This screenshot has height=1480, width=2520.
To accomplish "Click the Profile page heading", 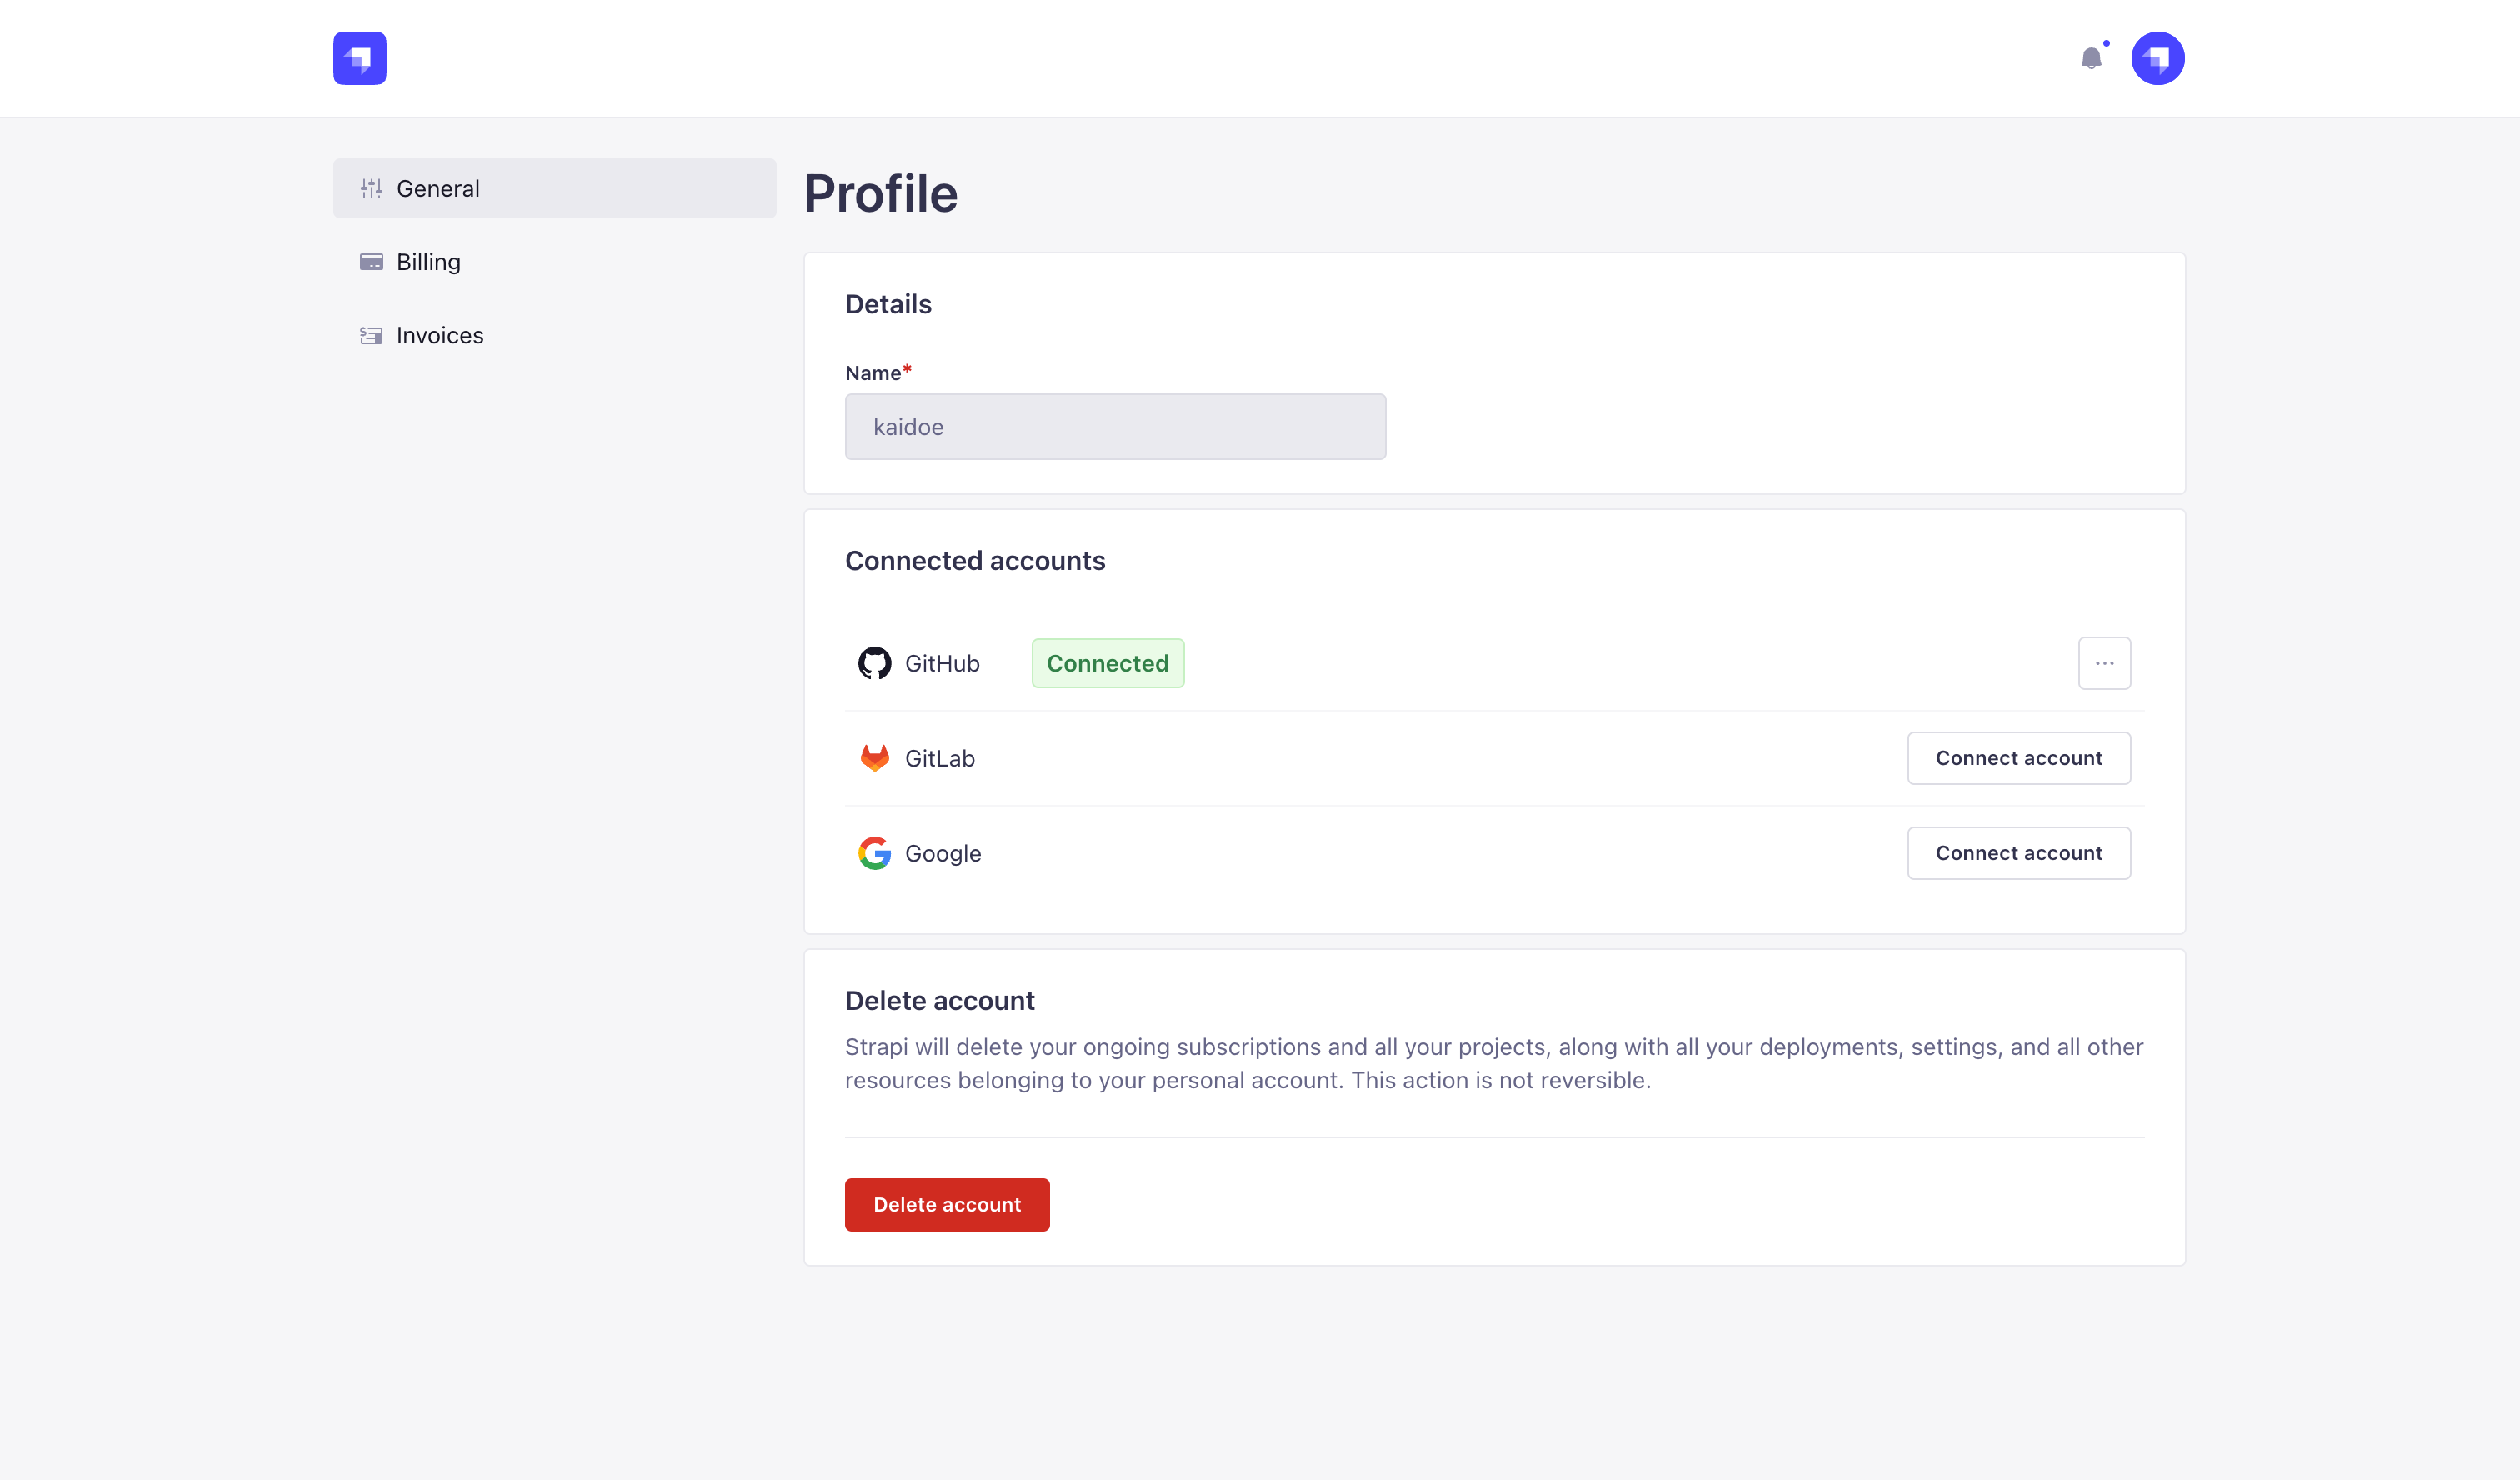I will 881,193.
